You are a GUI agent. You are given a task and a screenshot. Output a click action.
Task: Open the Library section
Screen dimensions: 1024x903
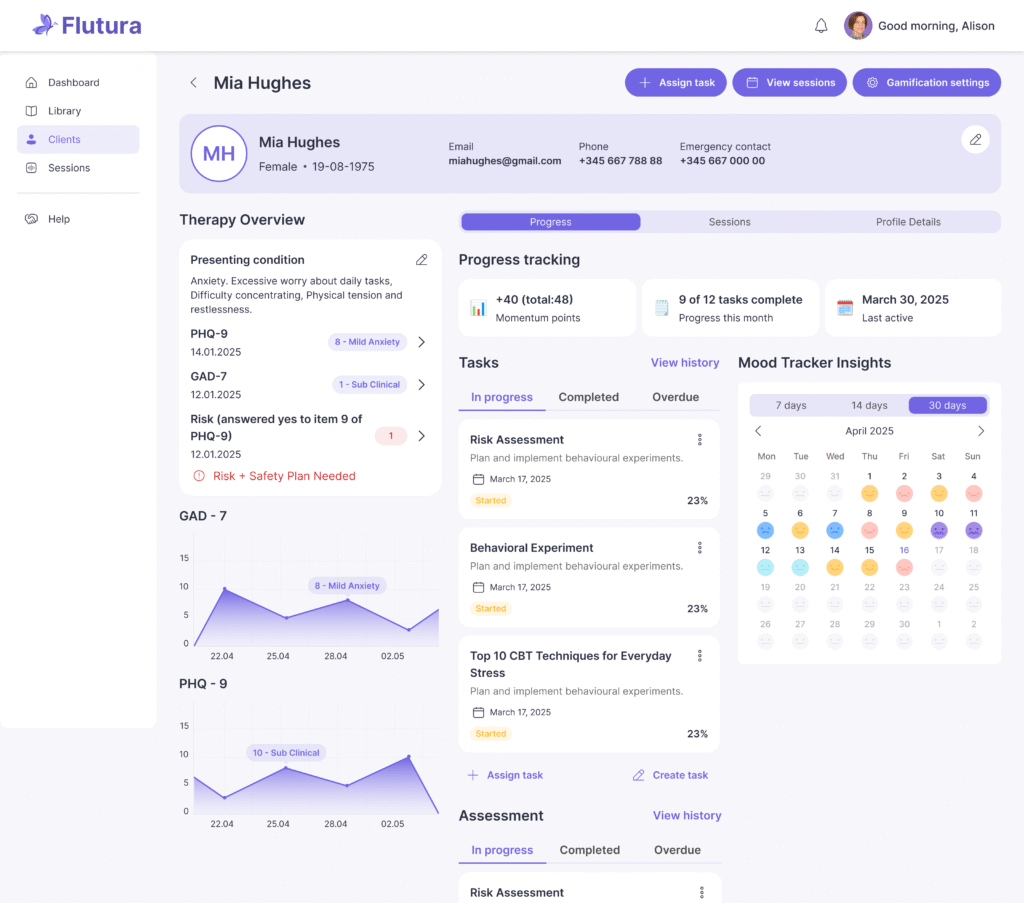coord(62,111)
